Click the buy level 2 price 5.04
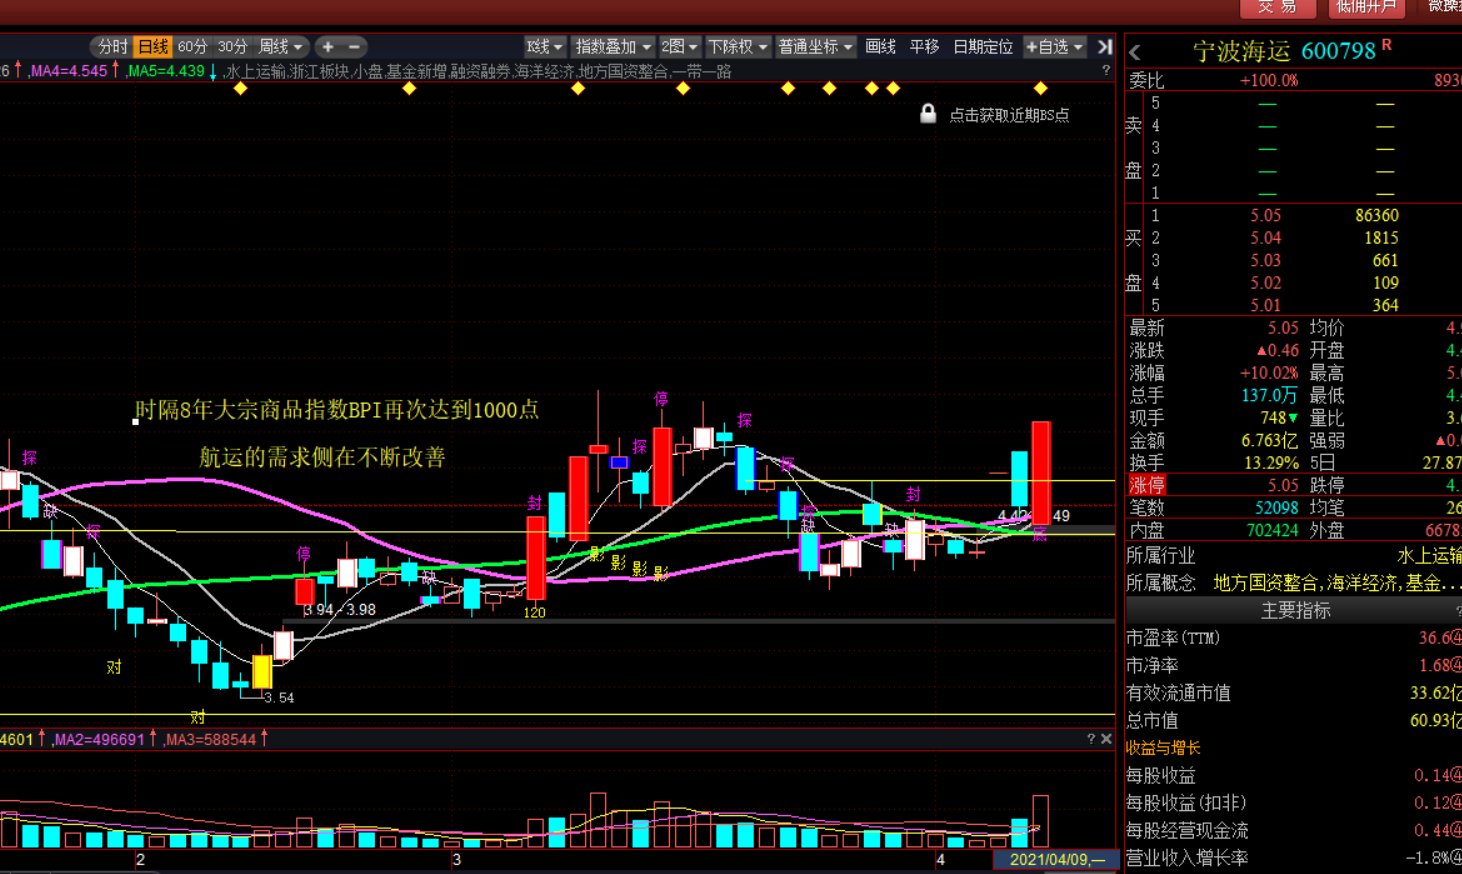 pyautogui.click(x=1265, y=238)
